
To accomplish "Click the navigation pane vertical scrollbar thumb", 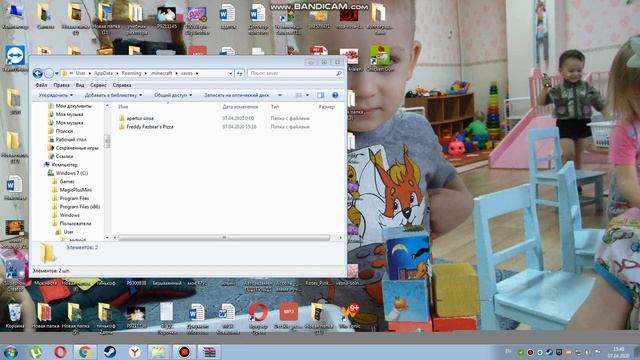I will (107, 141).
